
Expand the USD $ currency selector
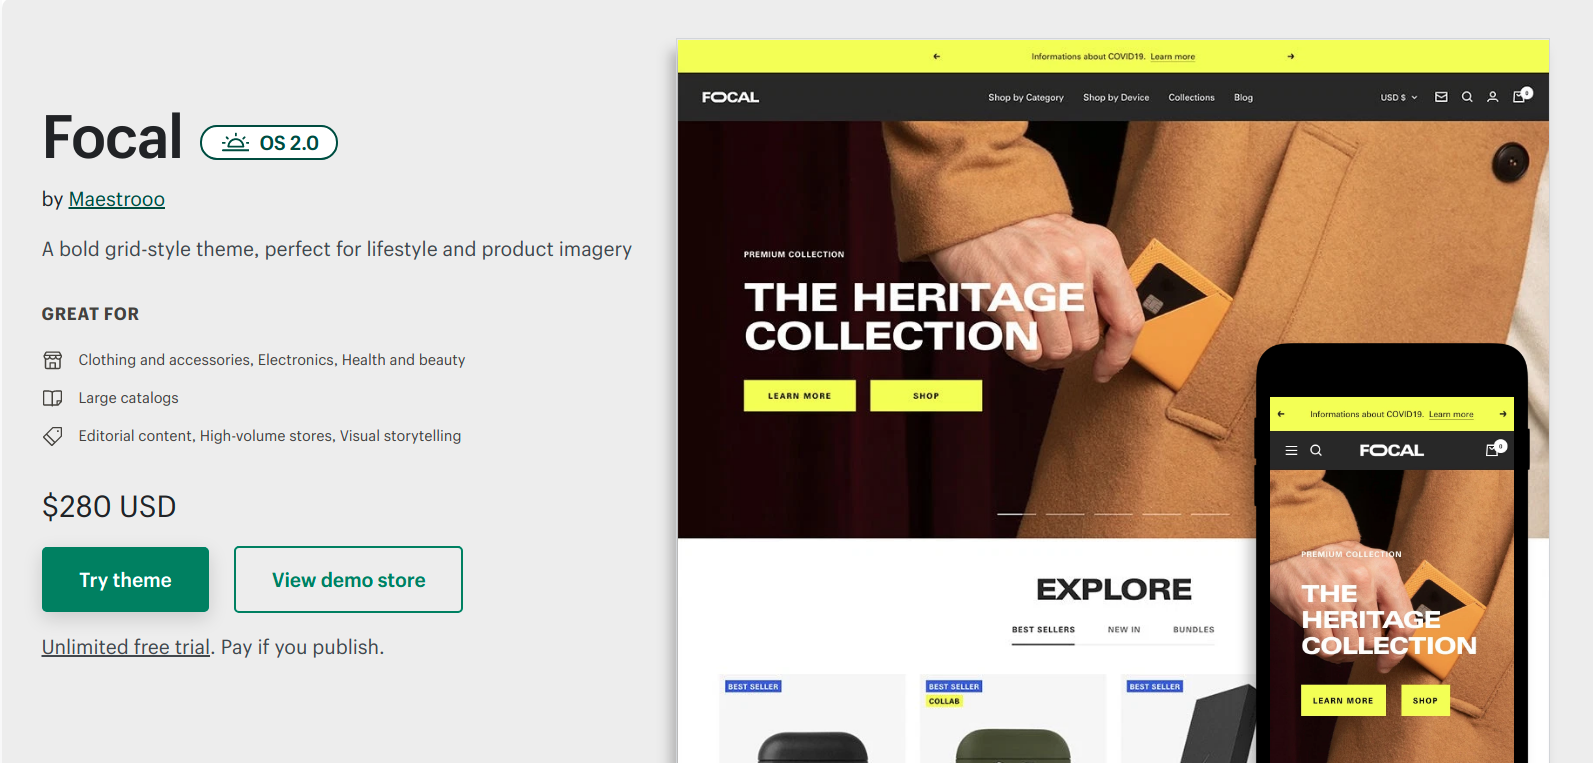click(x=1399, y=97)
